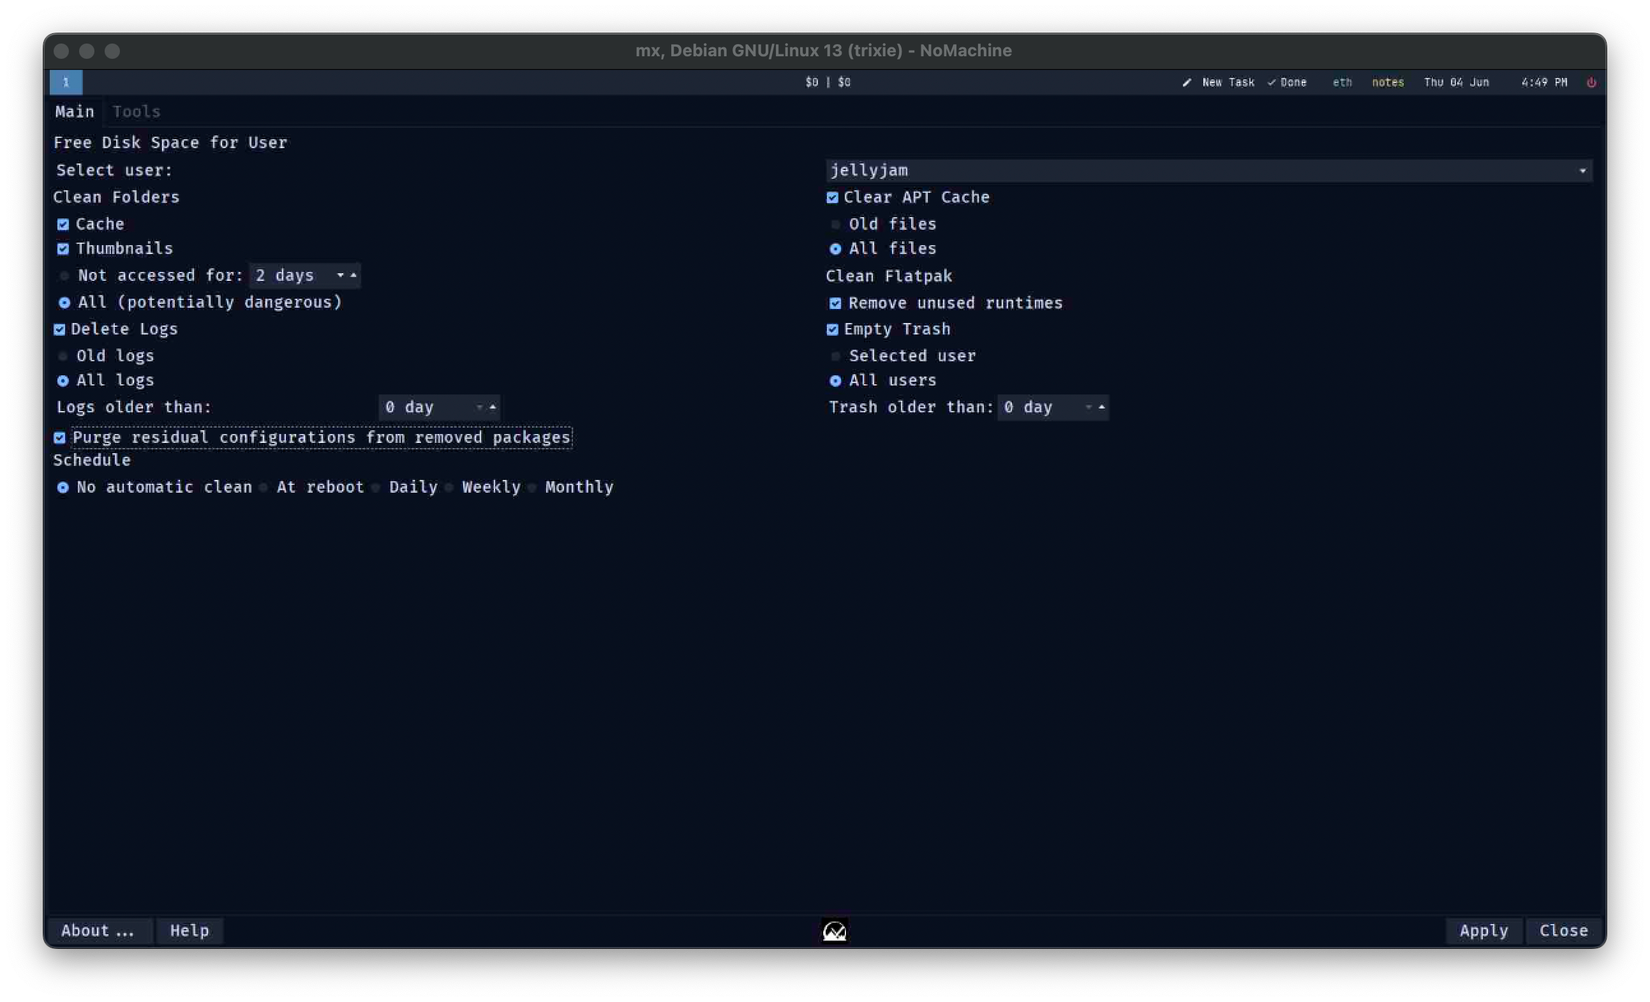Open the jellyjam user dropdown
The image size is (1650, 1002).
[1209, 171]
